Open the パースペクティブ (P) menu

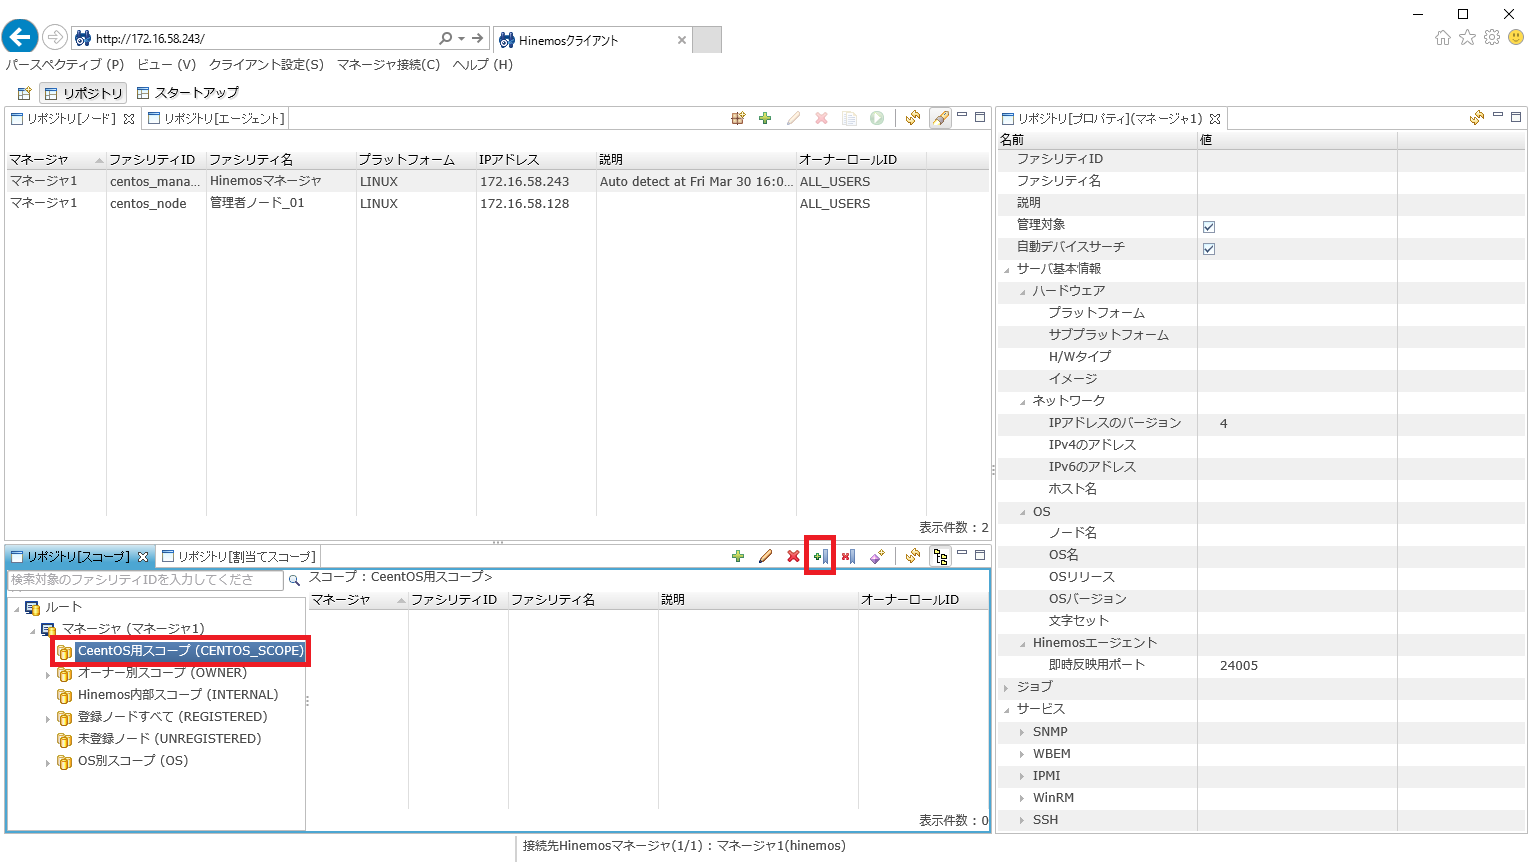65,64
